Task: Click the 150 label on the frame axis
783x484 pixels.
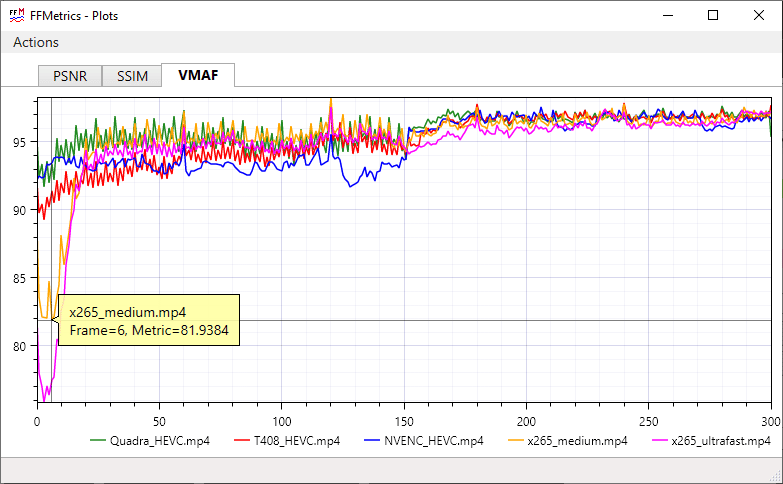Action: [404, 421]
